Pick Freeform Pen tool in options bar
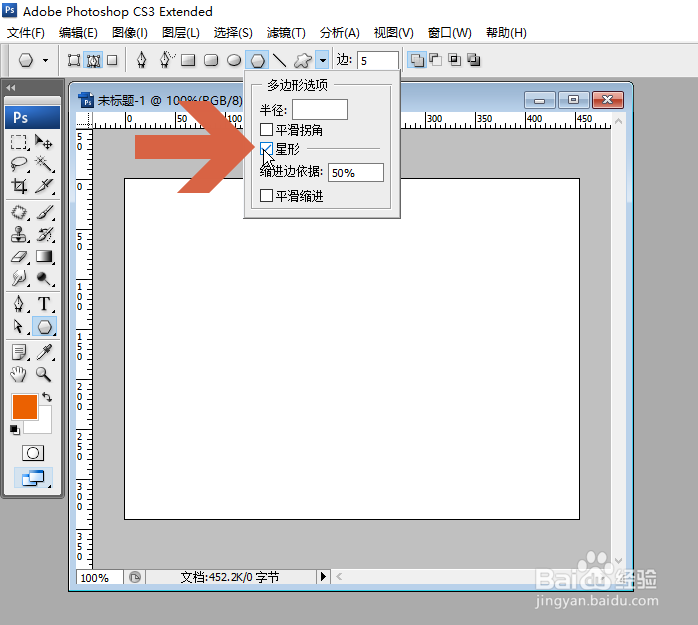698x625 pixels. 166,60
